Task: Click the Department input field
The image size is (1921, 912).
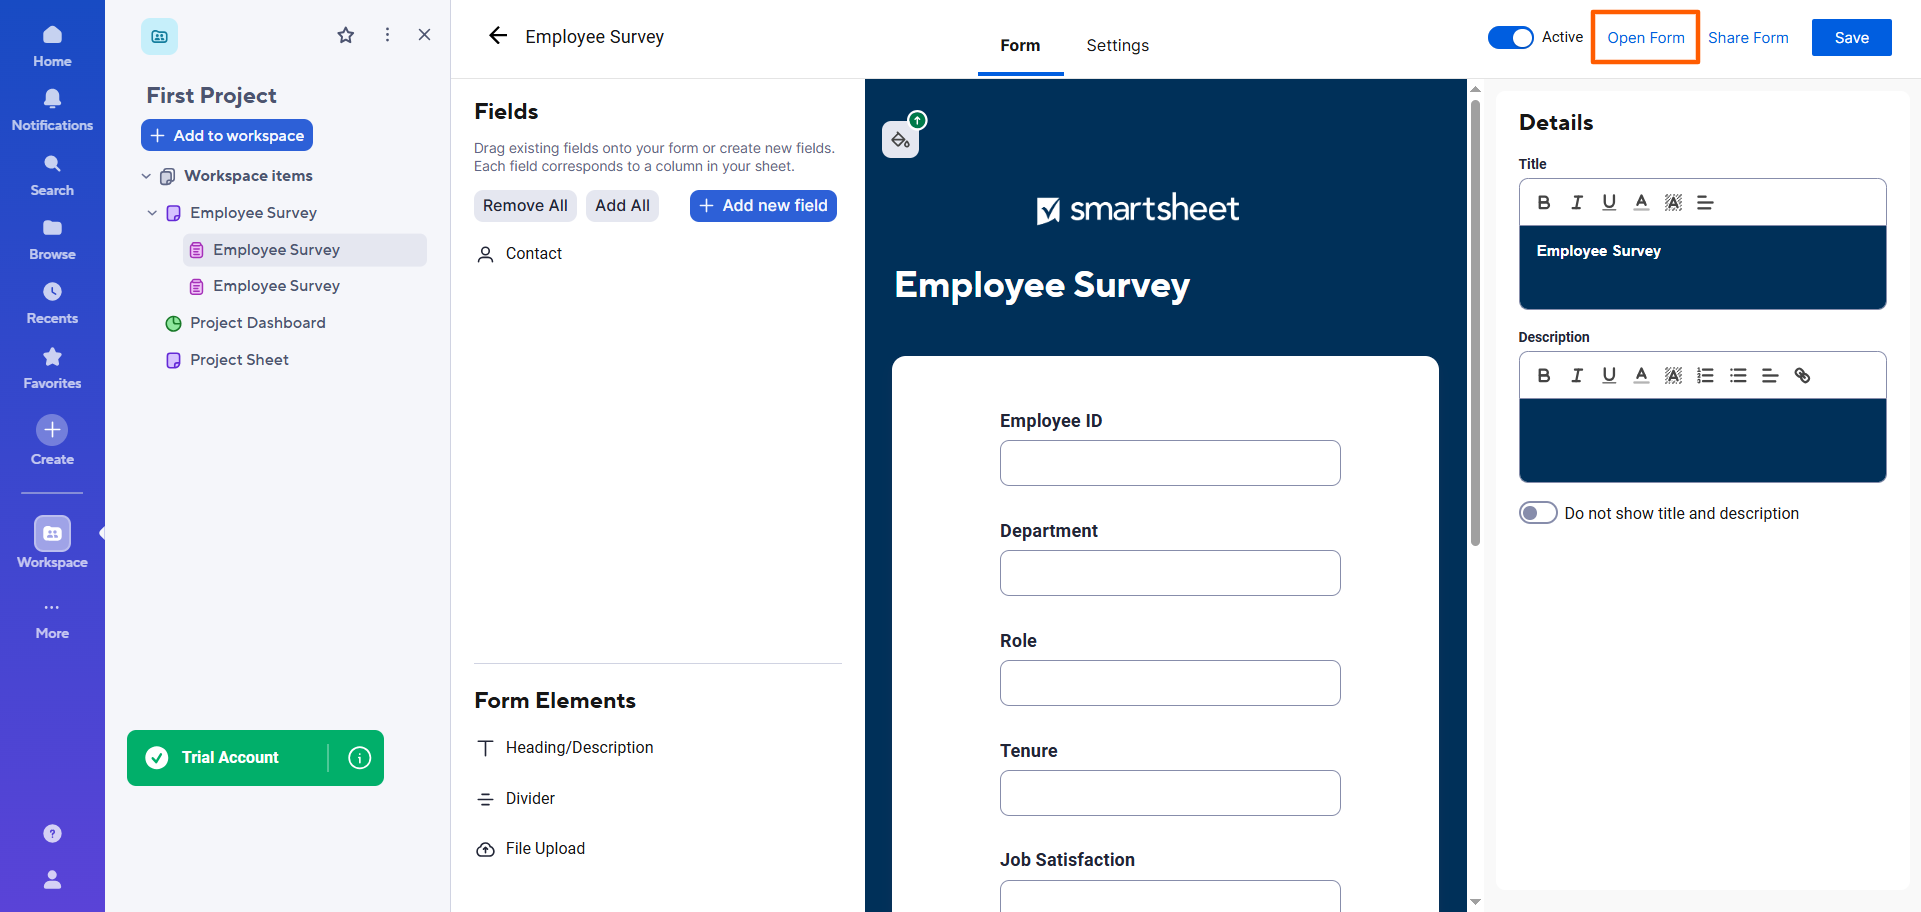Action: click(1170, 573)
